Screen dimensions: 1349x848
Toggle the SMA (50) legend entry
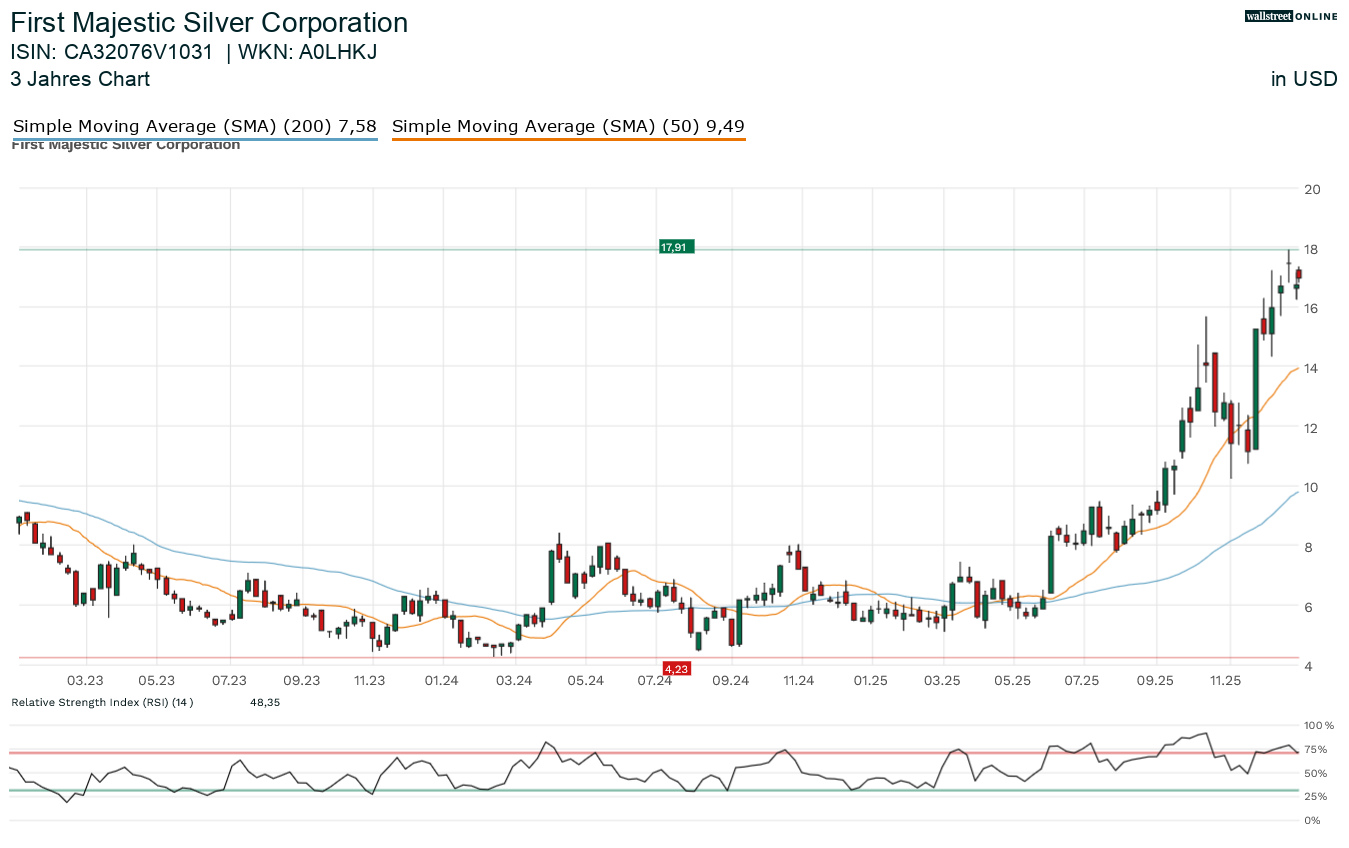tap(568, 126)
